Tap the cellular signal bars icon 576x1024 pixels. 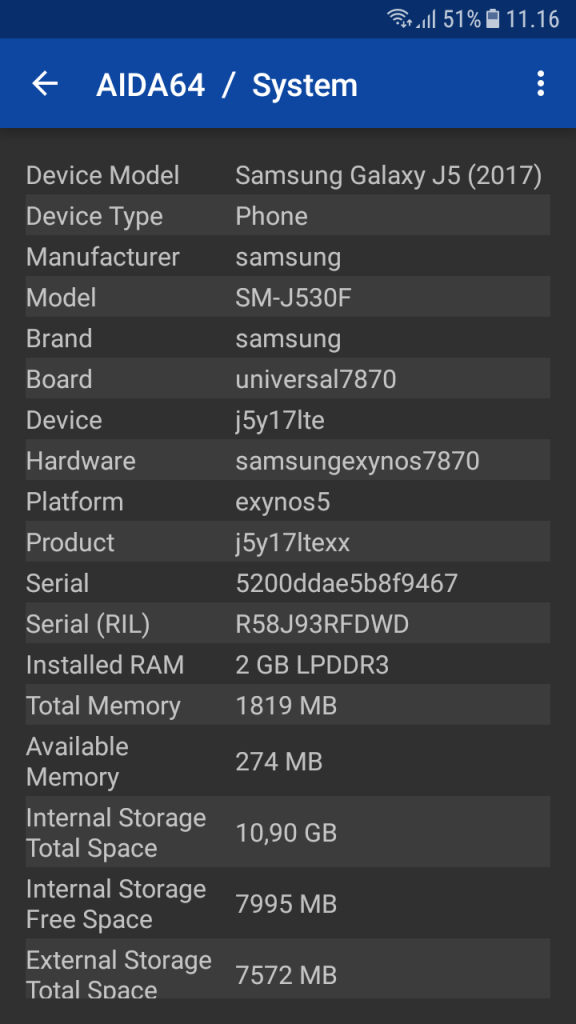tap(426, 19)
